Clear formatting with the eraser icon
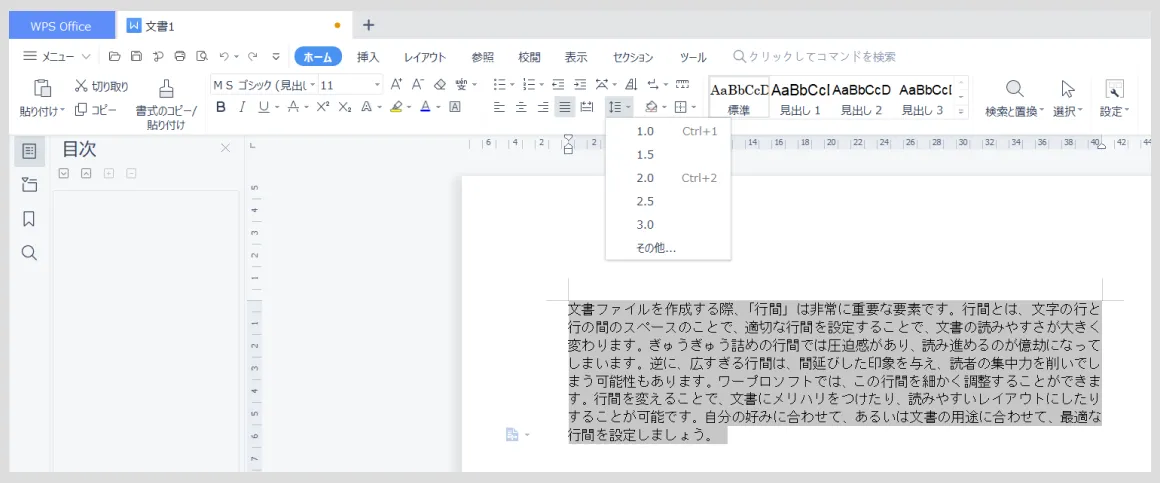 tap(440, 84)
